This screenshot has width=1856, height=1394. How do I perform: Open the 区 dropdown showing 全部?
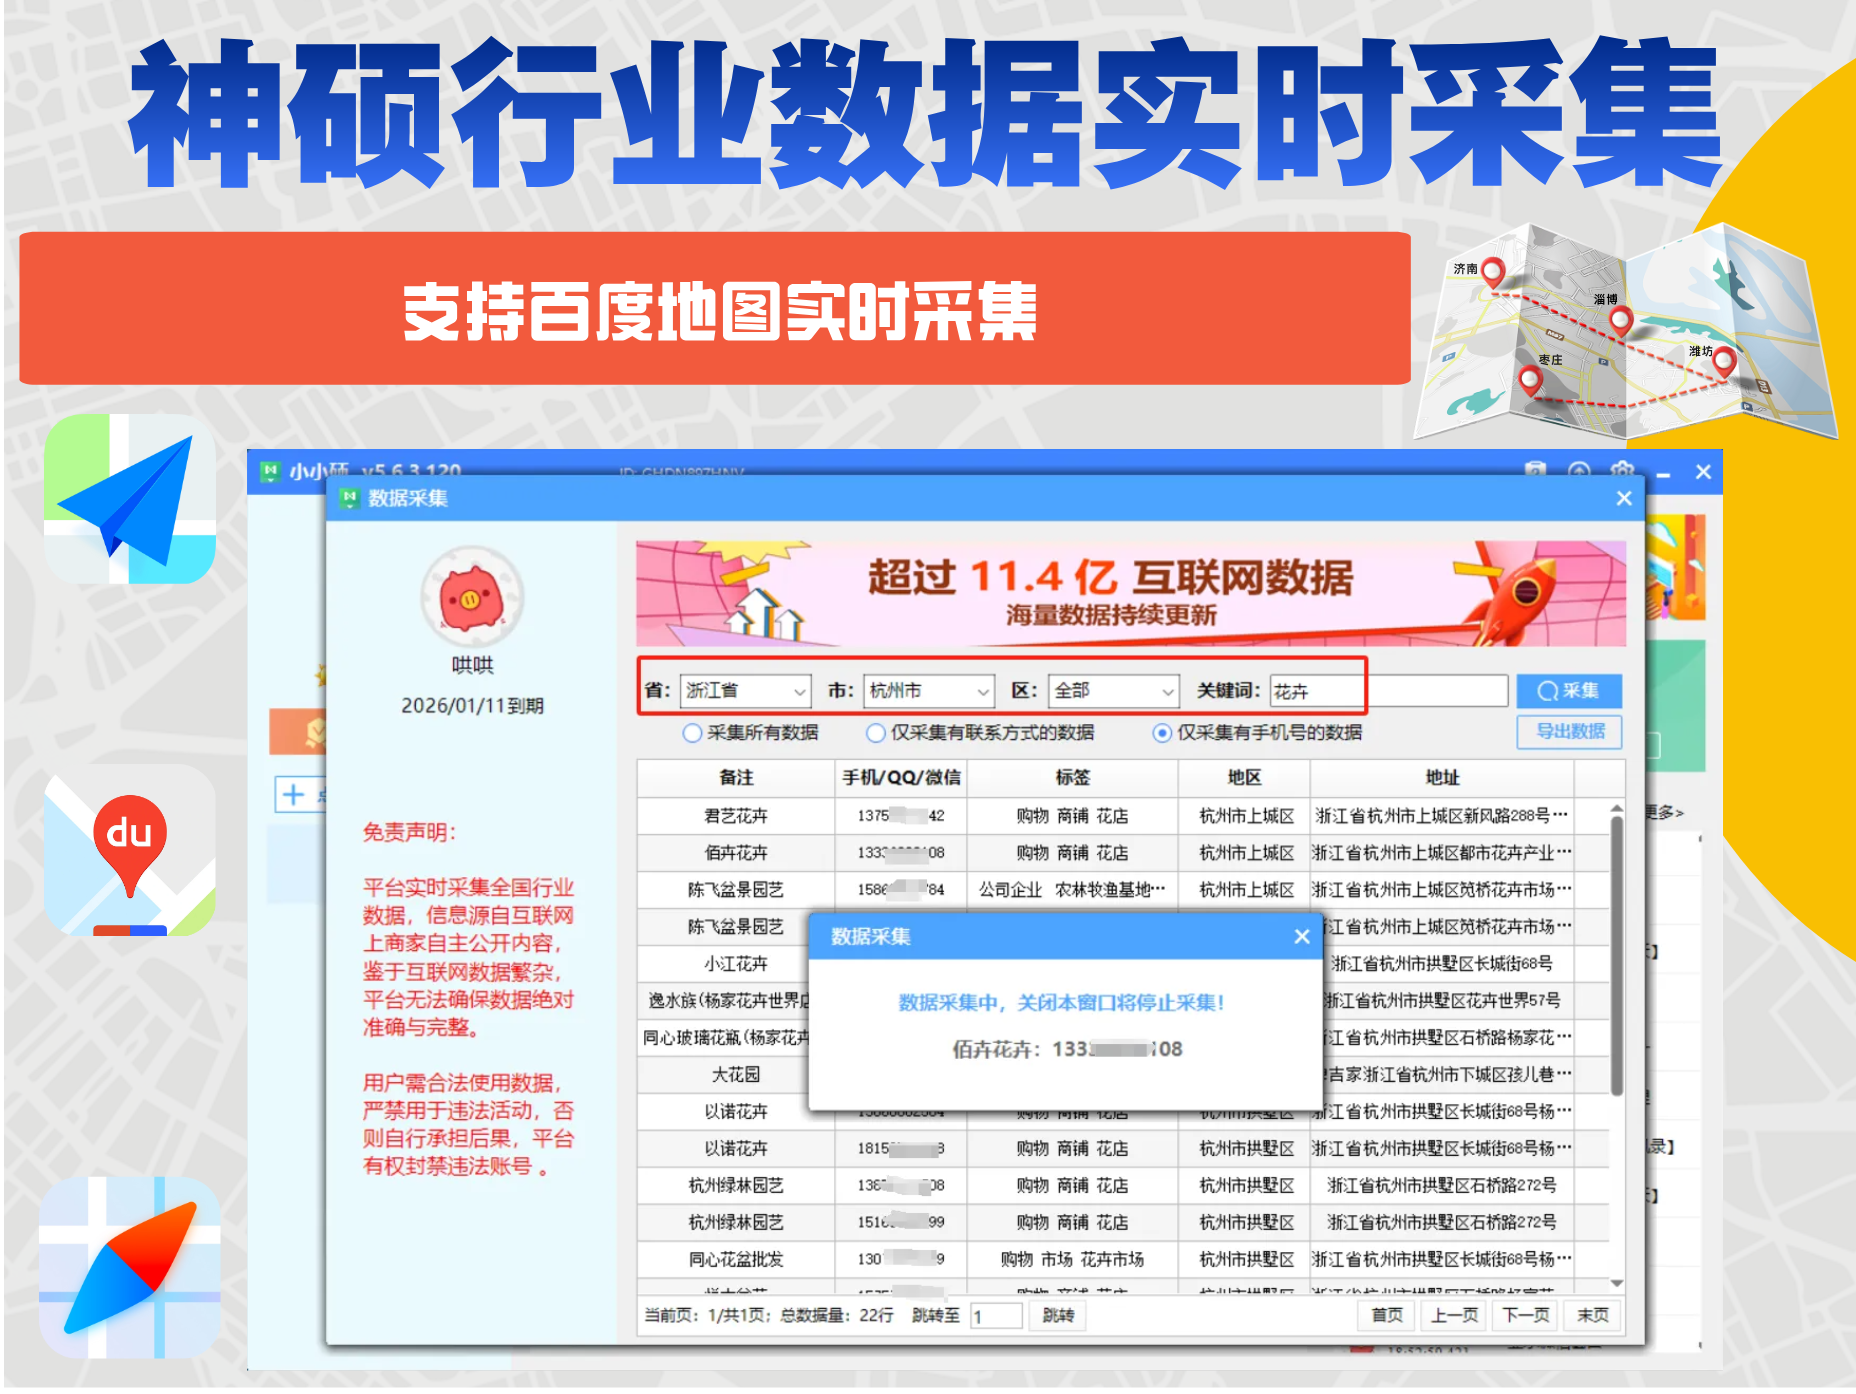click(1114, 691)
